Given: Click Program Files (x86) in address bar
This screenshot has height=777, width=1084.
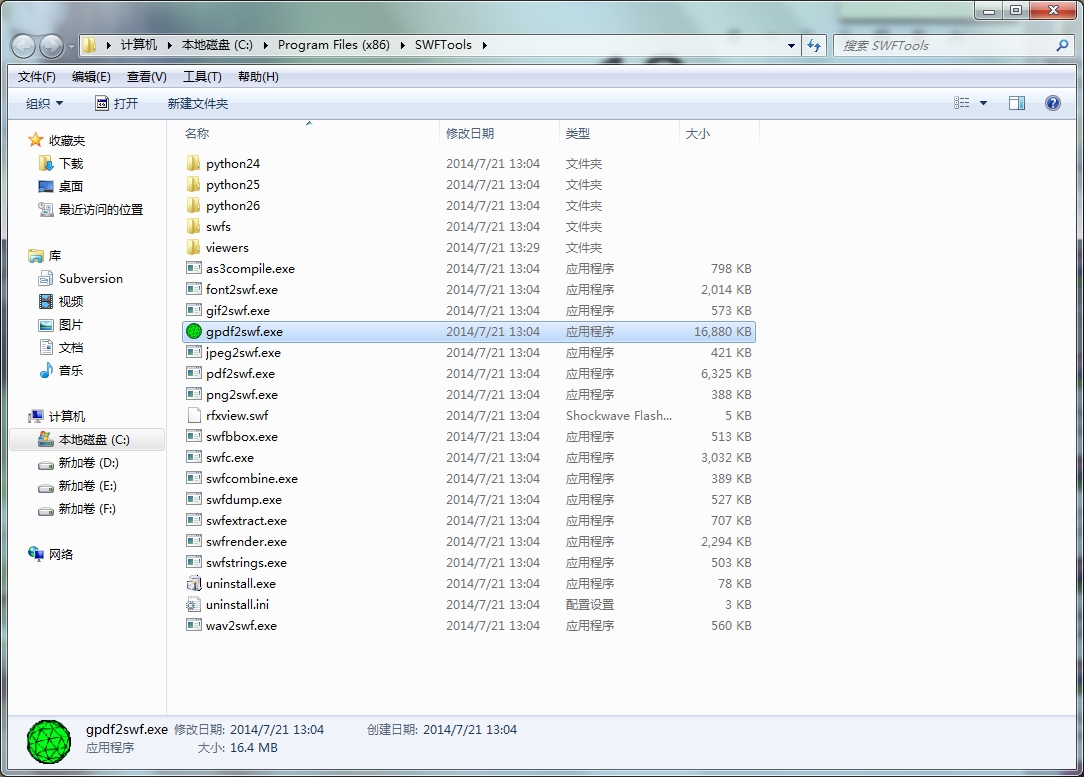Looking at the screenshot, I should (334, 45).
